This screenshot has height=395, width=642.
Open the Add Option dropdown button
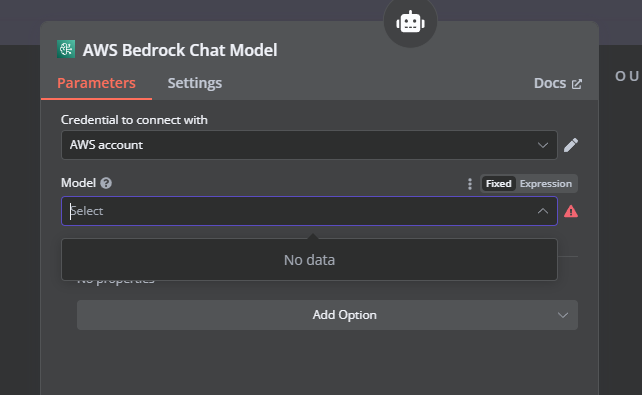pos(328,315)
